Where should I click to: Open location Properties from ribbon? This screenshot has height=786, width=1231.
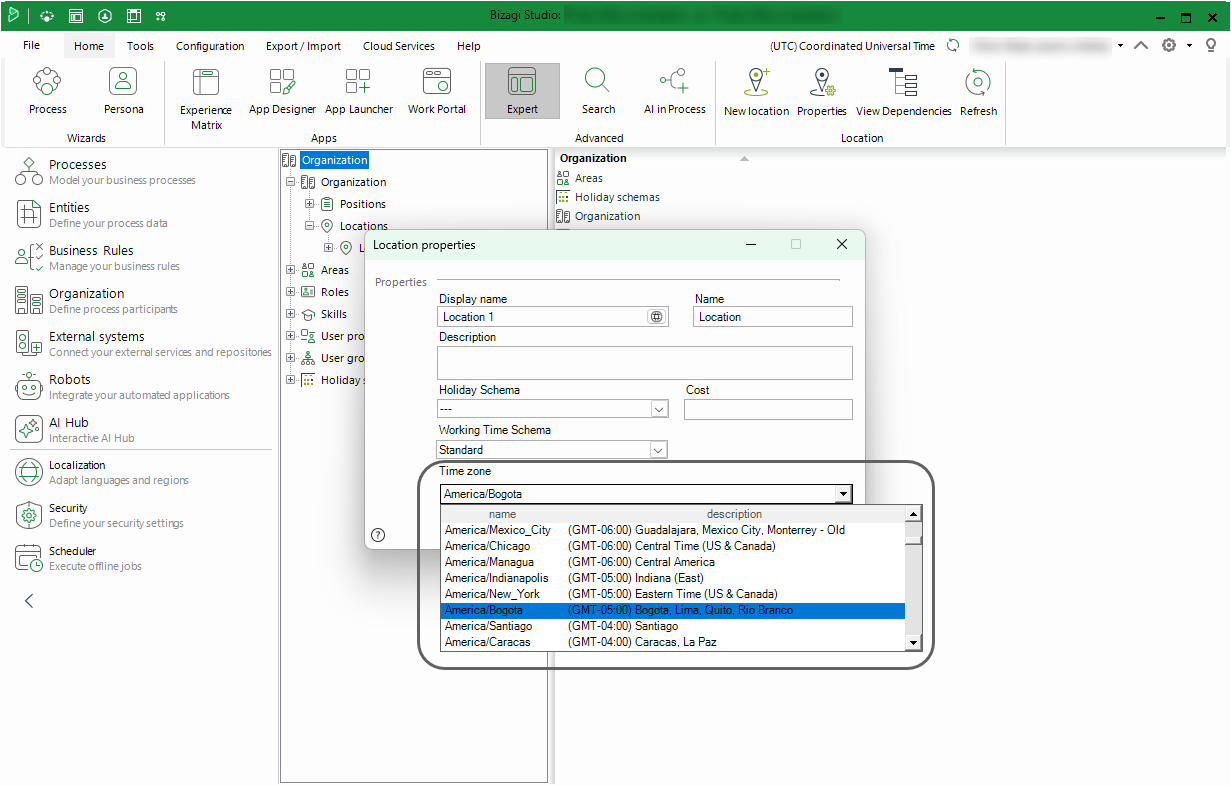click(822, 93)
